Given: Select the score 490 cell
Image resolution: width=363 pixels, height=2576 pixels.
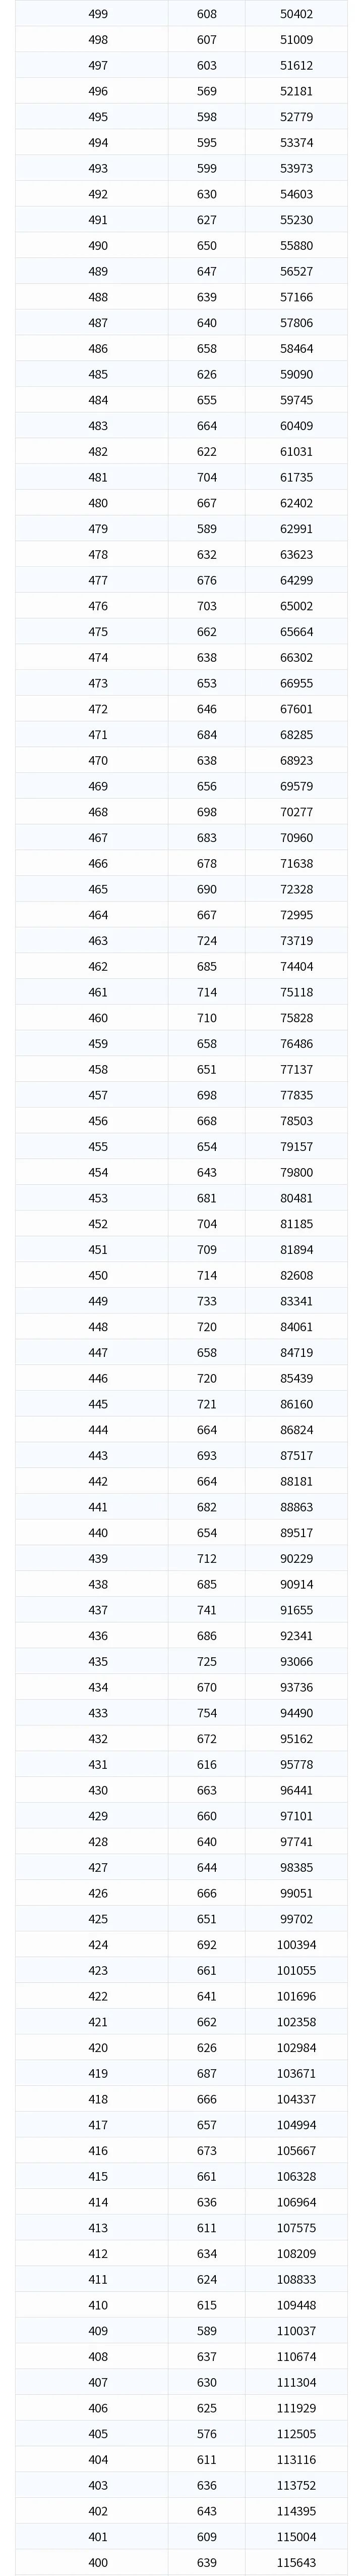Looking at the screenshot, I should coord(98,246).
